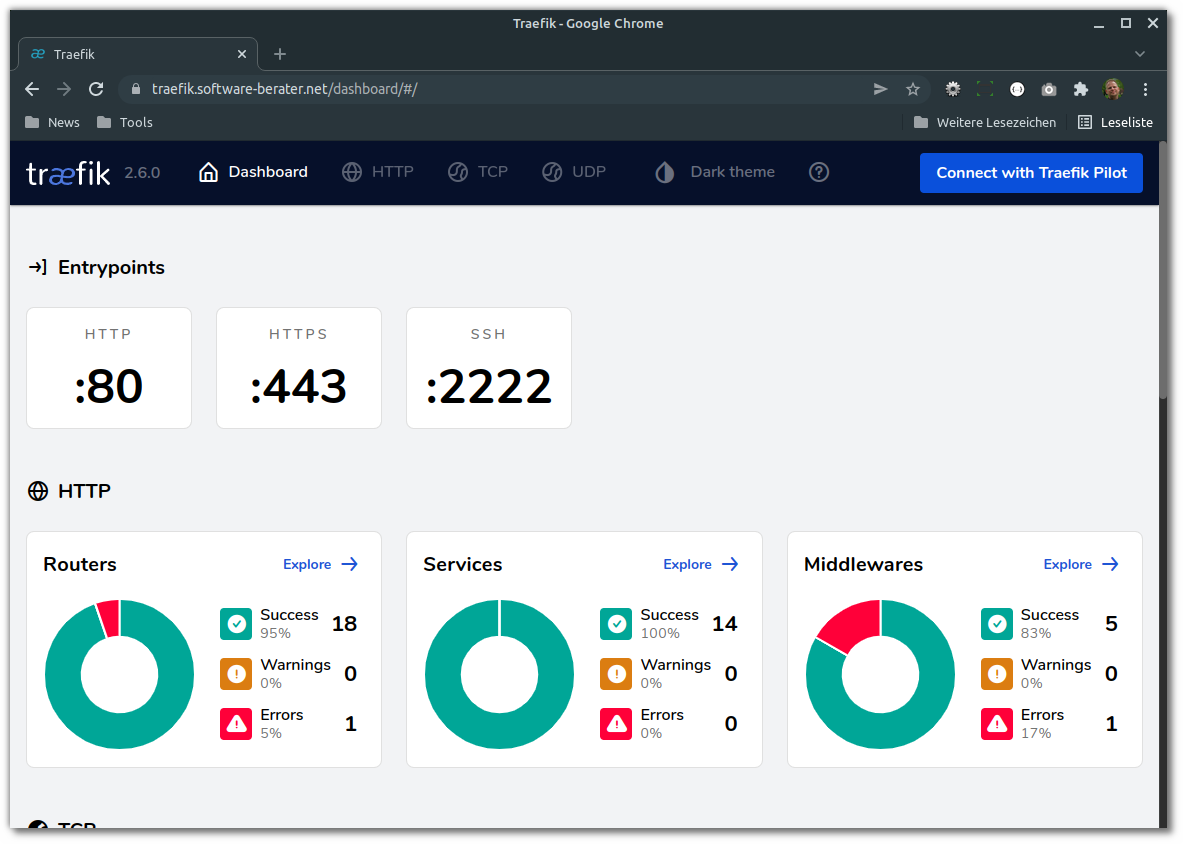Open a new browser tab
Screen dimensions: 1183x844
click(x=280, y=54)
